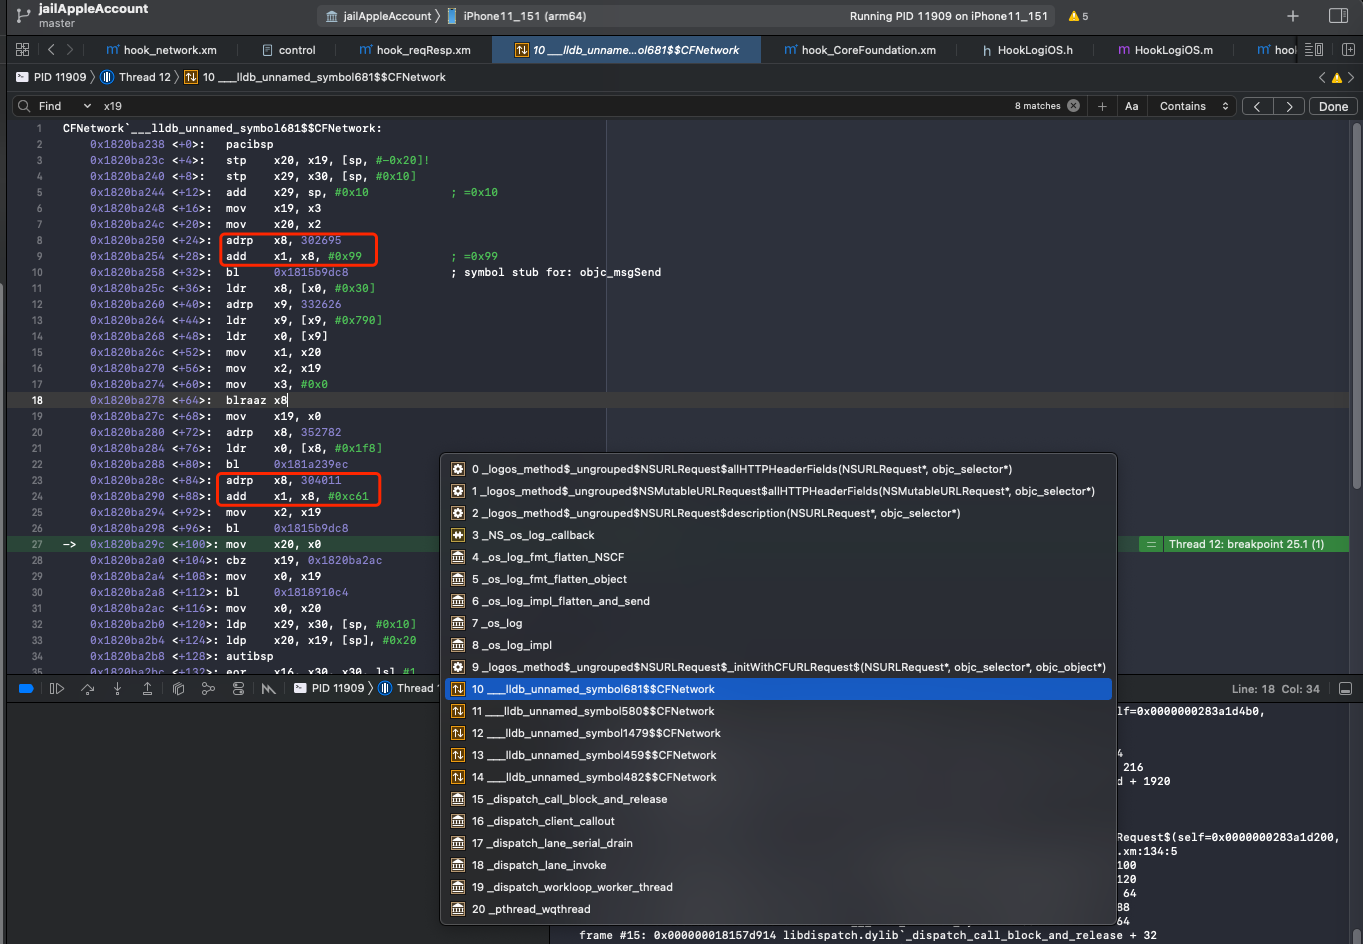Viewport: 1363px width, 944px height.
Task: Step into the function call
Action: [117, 688]
